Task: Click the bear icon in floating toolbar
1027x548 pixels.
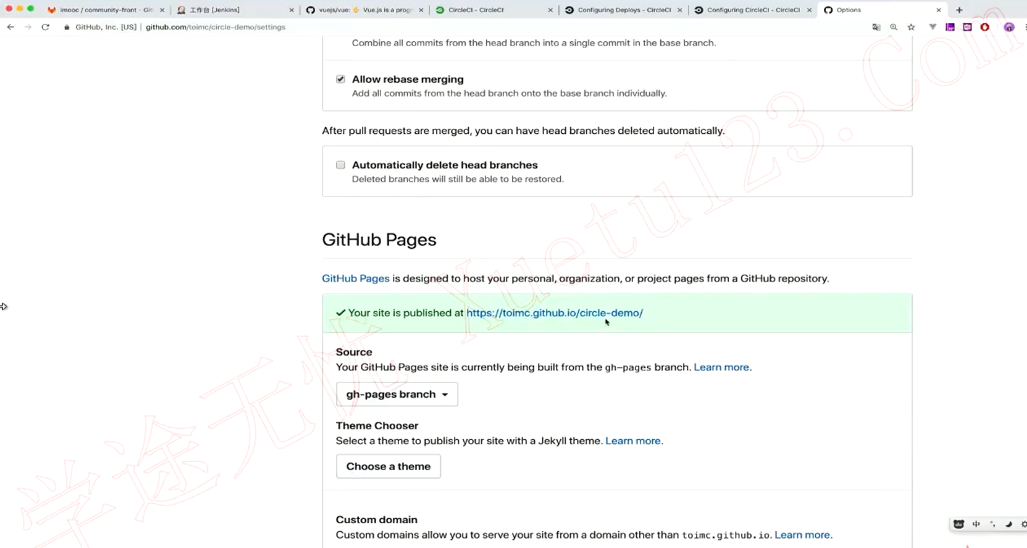Action: 959,524
